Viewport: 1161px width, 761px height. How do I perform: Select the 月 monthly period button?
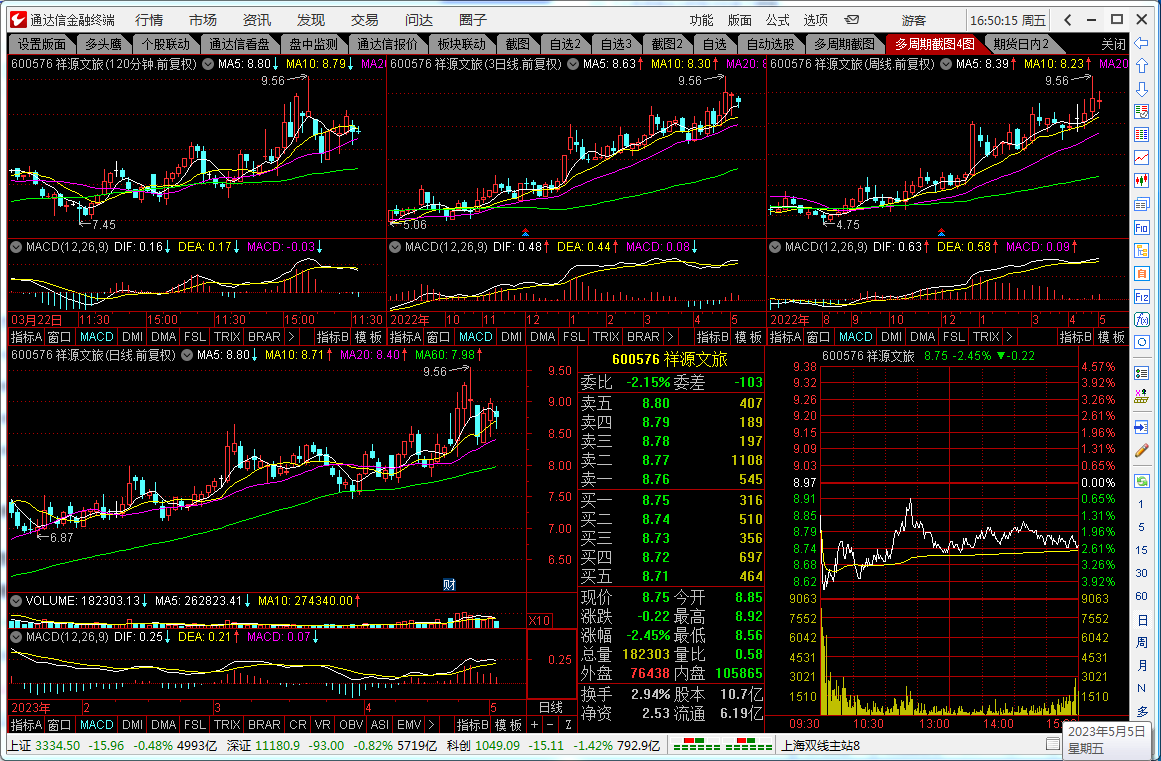[x=1141, y=666]
